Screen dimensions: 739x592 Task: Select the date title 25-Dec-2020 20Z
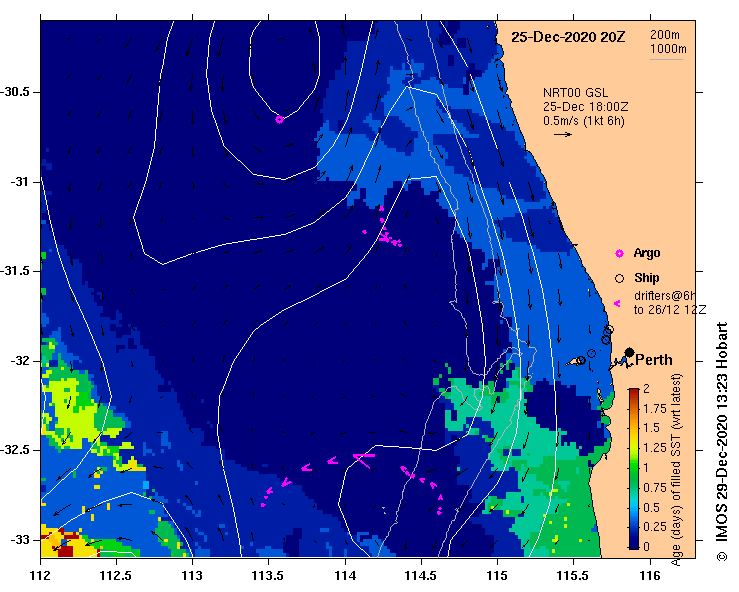pos(568,37)
